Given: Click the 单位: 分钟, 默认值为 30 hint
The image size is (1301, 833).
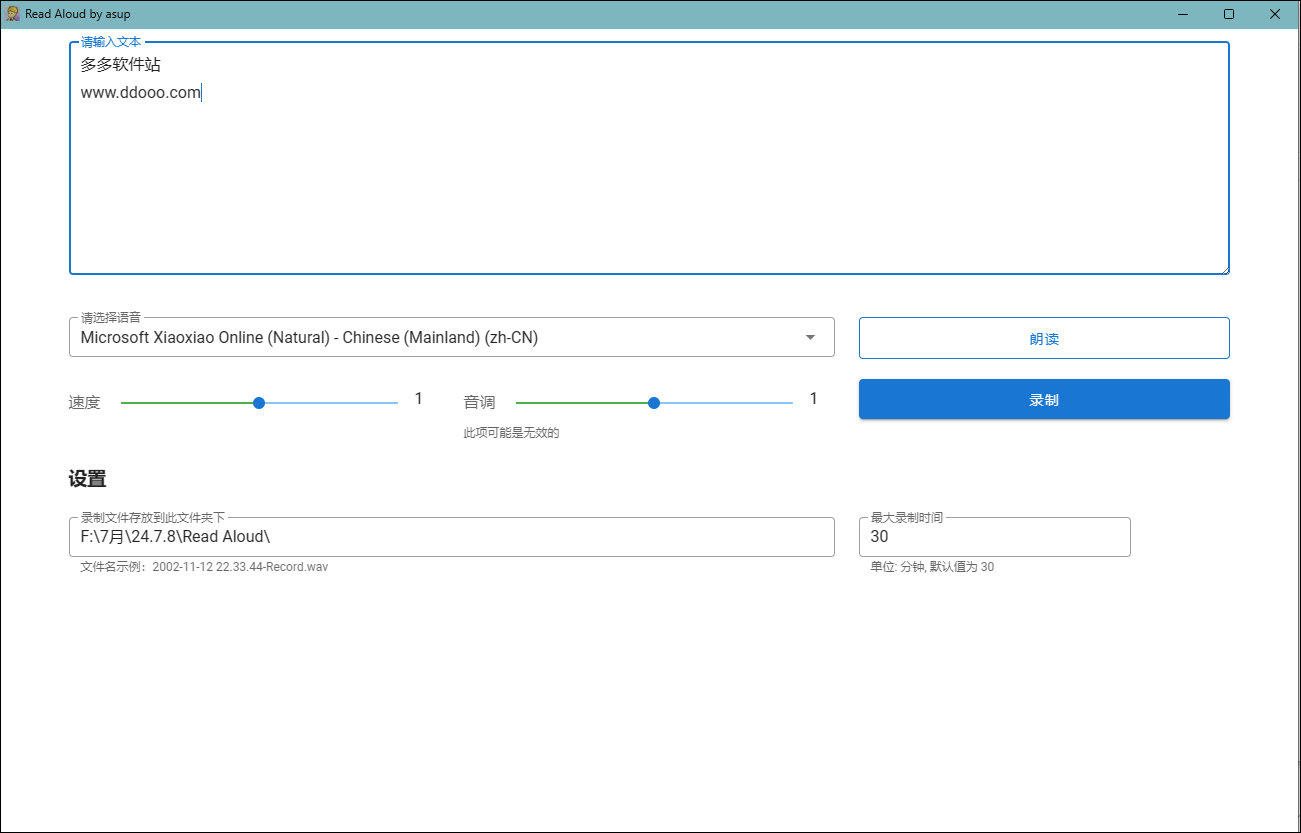Looking at the screenshot, I should [x=932, y=567].
